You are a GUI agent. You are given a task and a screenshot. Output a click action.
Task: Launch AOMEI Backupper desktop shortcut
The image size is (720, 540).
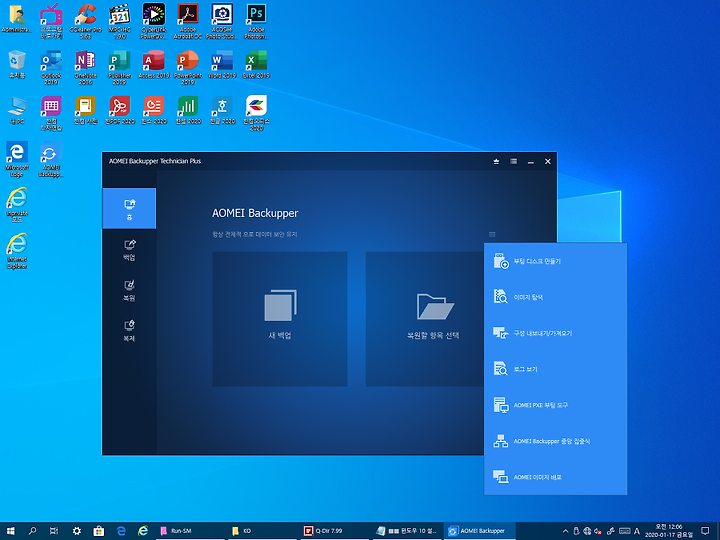tap(51, 159)
